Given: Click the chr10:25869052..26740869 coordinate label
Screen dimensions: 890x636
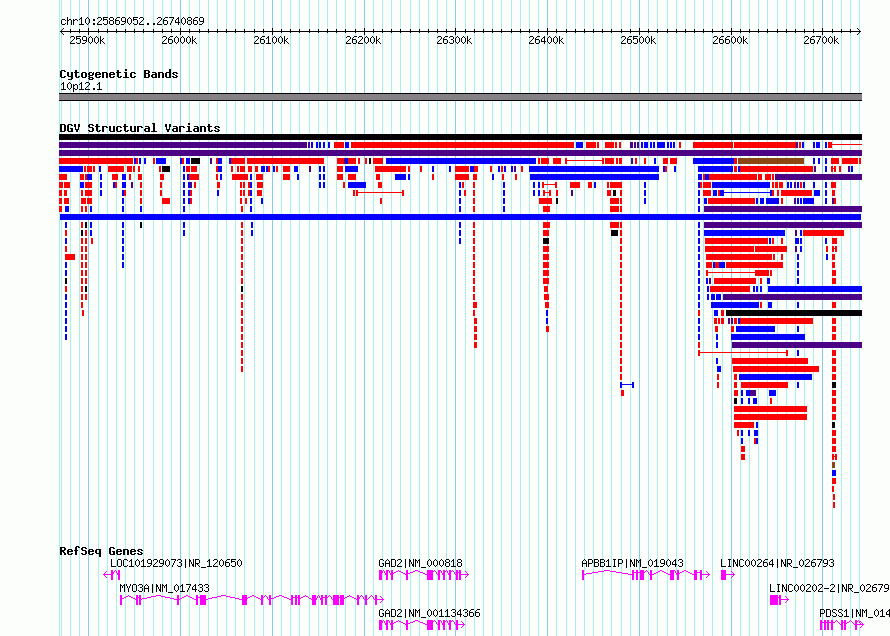Looking at the screenshot, I should coord(132,21).
